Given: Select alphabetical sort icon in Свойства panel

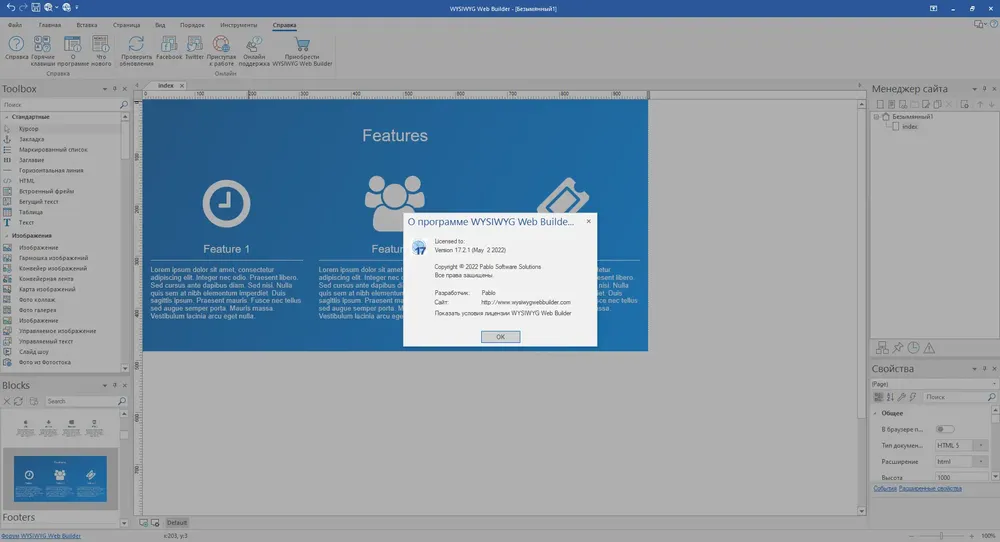Looking at the screenshot, I should tap(890, 397).
